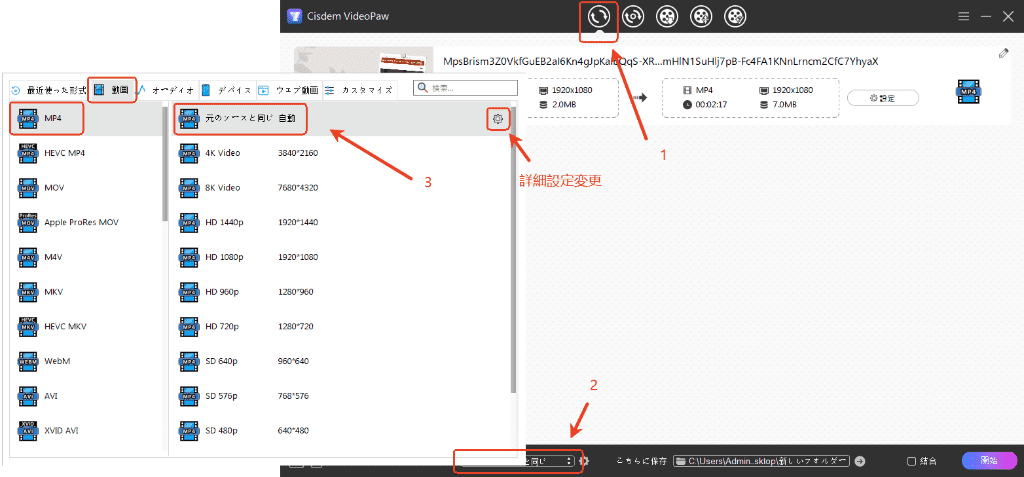Switch to オーディオ audio tab
Screen dimensions: 1024x477
click(x=166, y=90)
